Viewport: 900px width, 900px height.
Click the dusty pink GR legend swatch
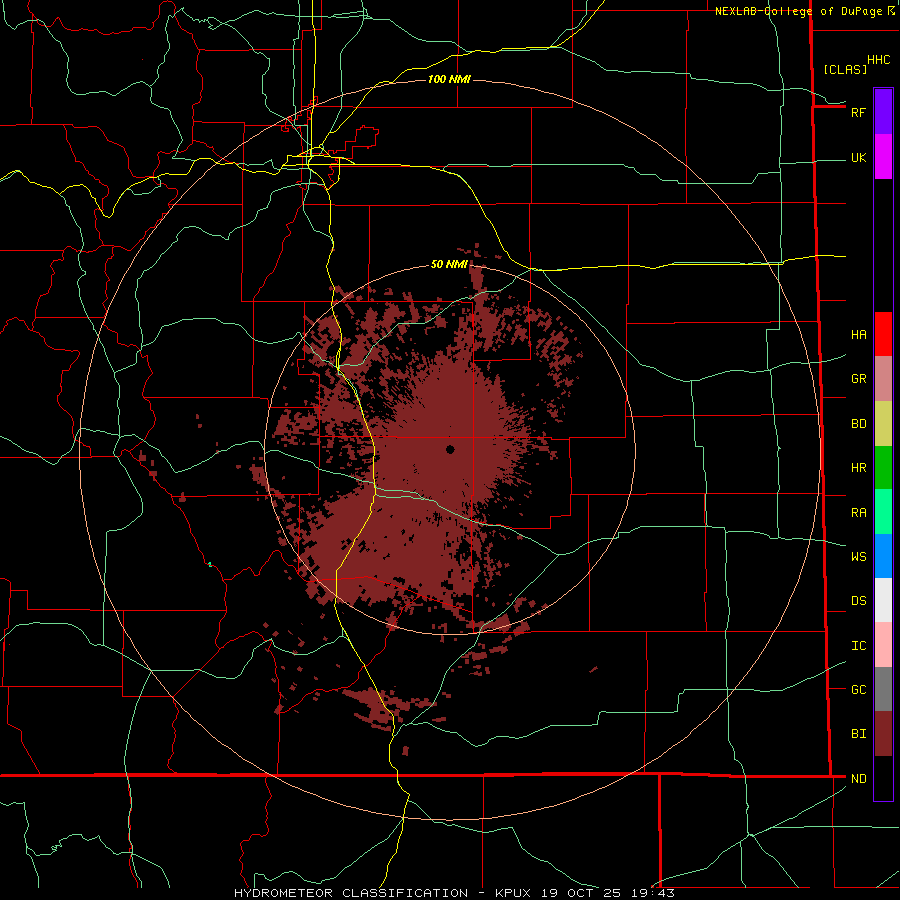(x=883, y=379)
